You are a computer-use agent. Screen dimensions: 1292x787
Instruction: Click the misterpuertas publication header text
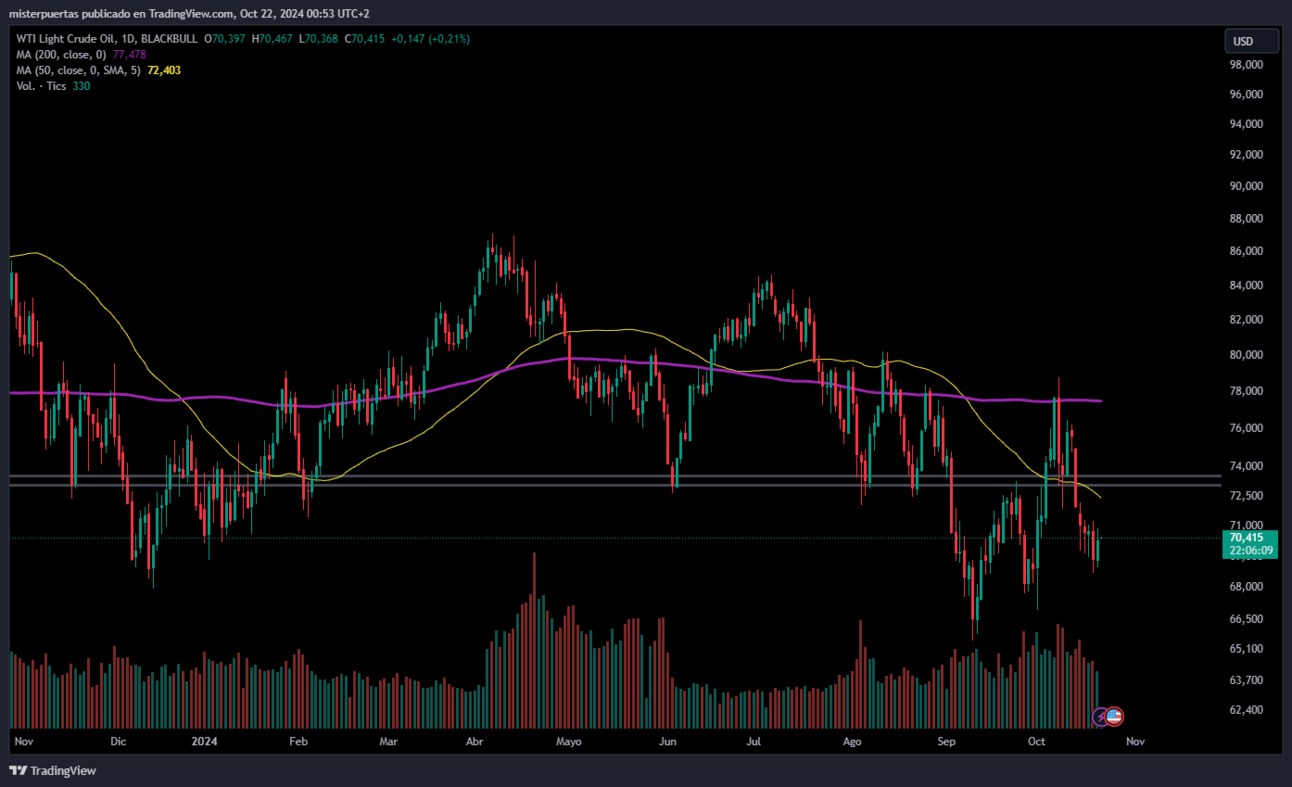click(x=189, y=13)
